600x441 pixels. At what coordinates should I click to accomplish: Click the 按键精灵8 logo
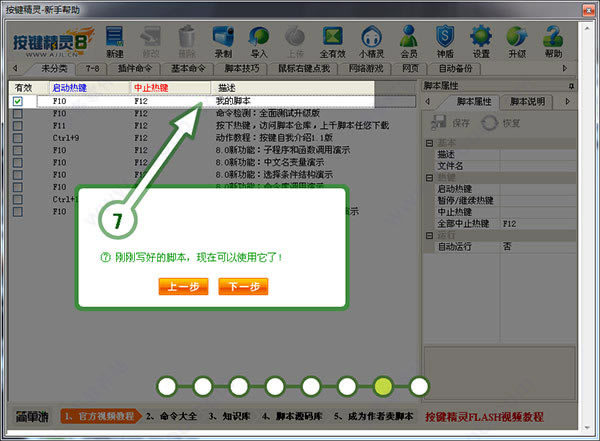(x=52, y=42)
